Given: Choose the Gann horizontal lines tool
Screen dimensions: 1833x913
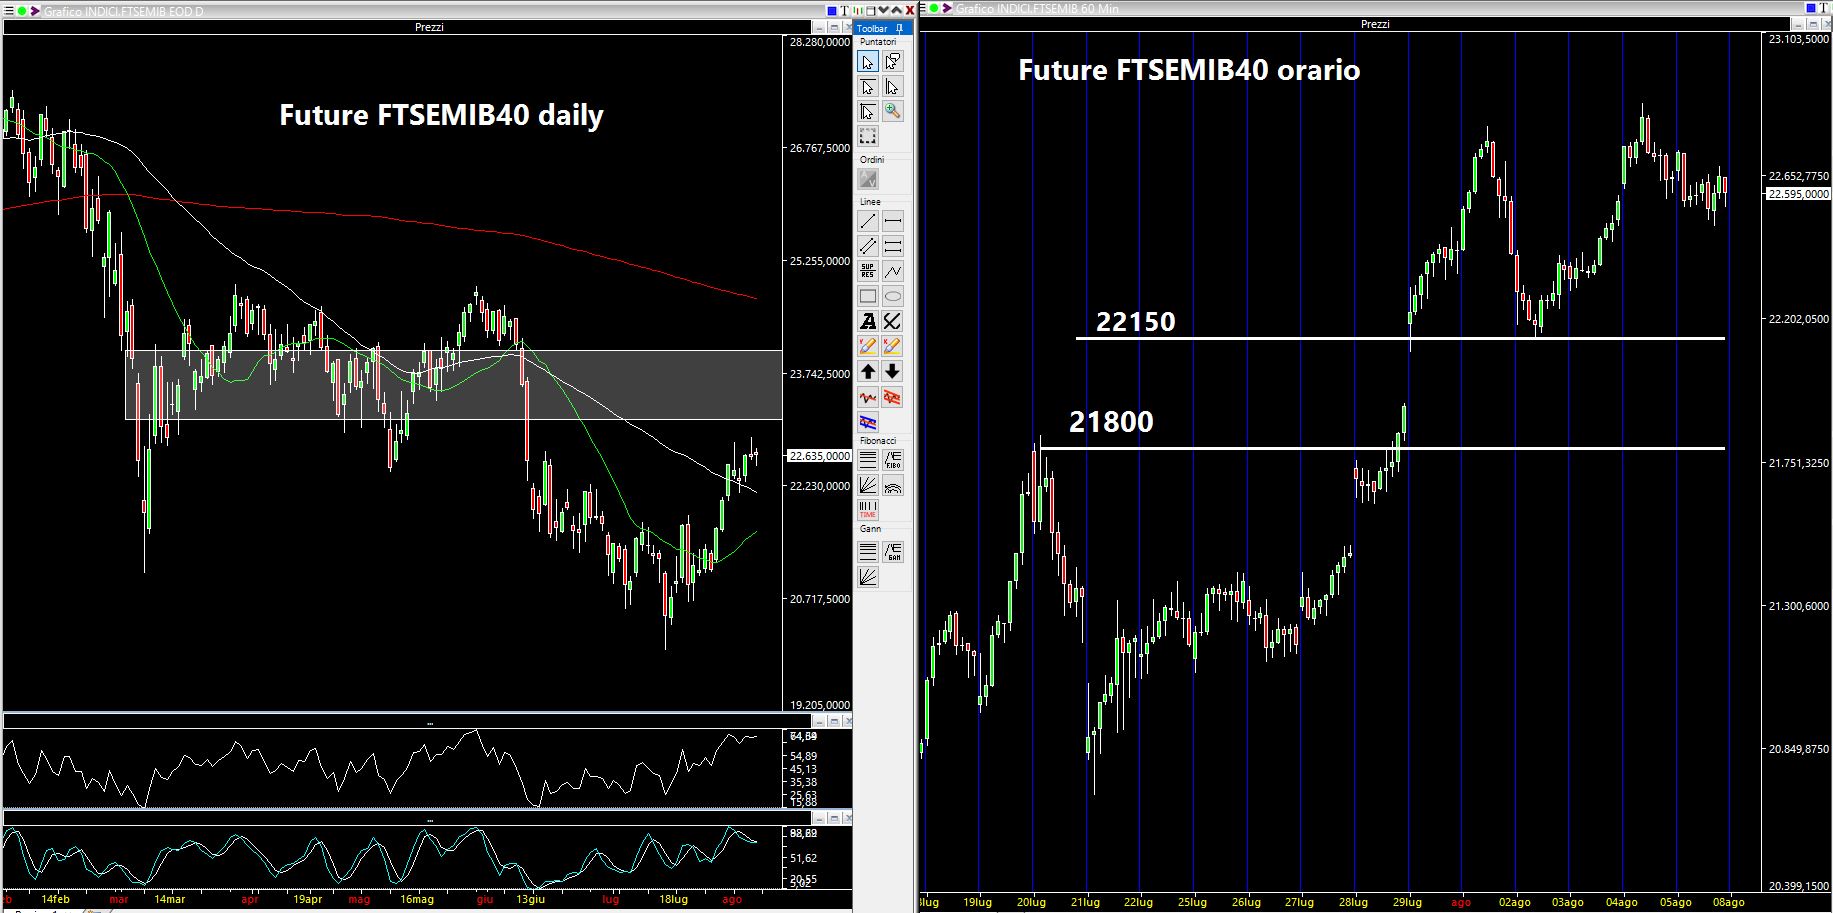Looking at the screenshot, I should [868, 551].
